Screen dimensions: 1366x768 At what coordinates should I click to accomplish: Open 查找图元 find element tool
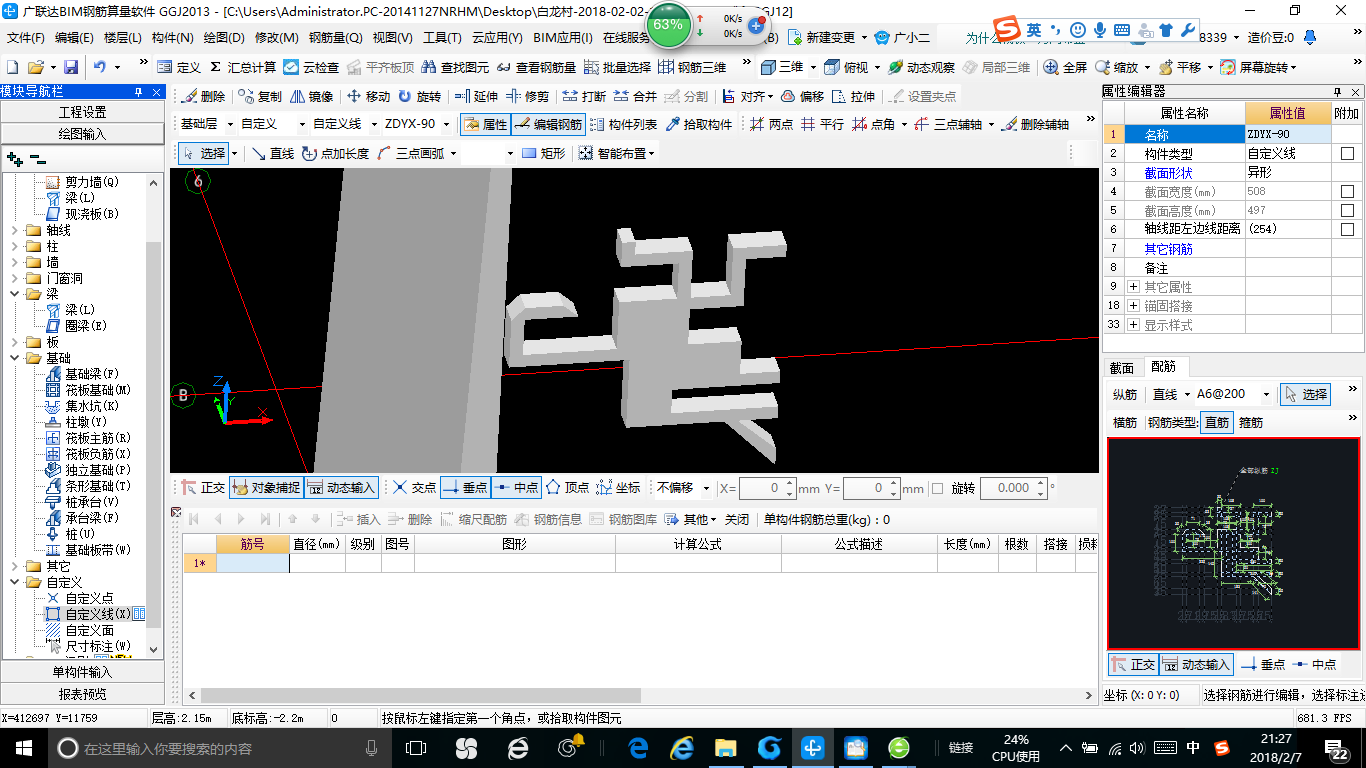click(456, 67)
